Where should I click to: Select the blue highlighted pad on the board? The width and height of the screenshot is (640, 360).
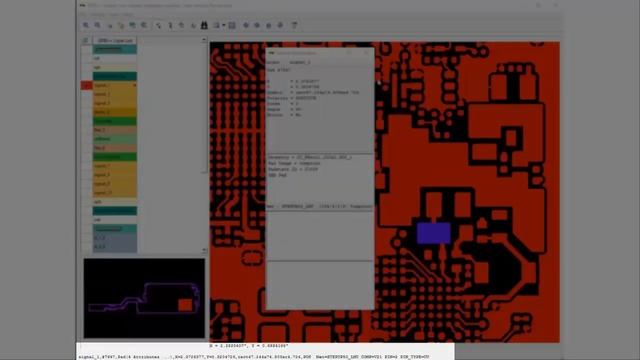coord(433,232)
